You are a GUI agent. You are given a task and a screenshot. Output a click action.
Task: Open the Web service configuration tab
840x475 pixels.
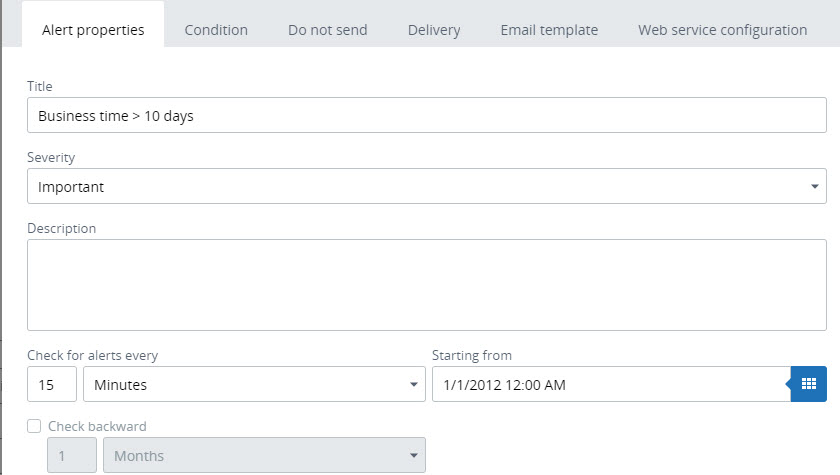[722, 30]
